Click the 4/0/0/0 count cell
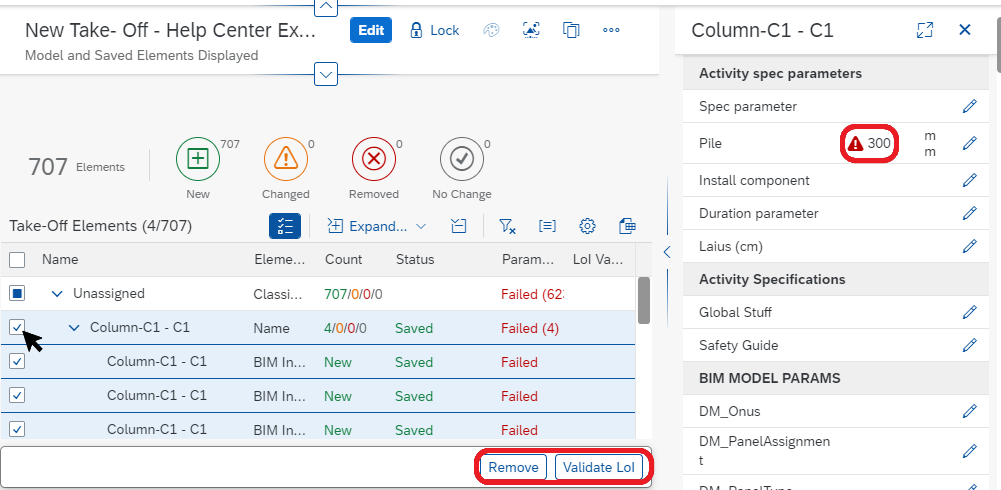 tap(345, 328)
